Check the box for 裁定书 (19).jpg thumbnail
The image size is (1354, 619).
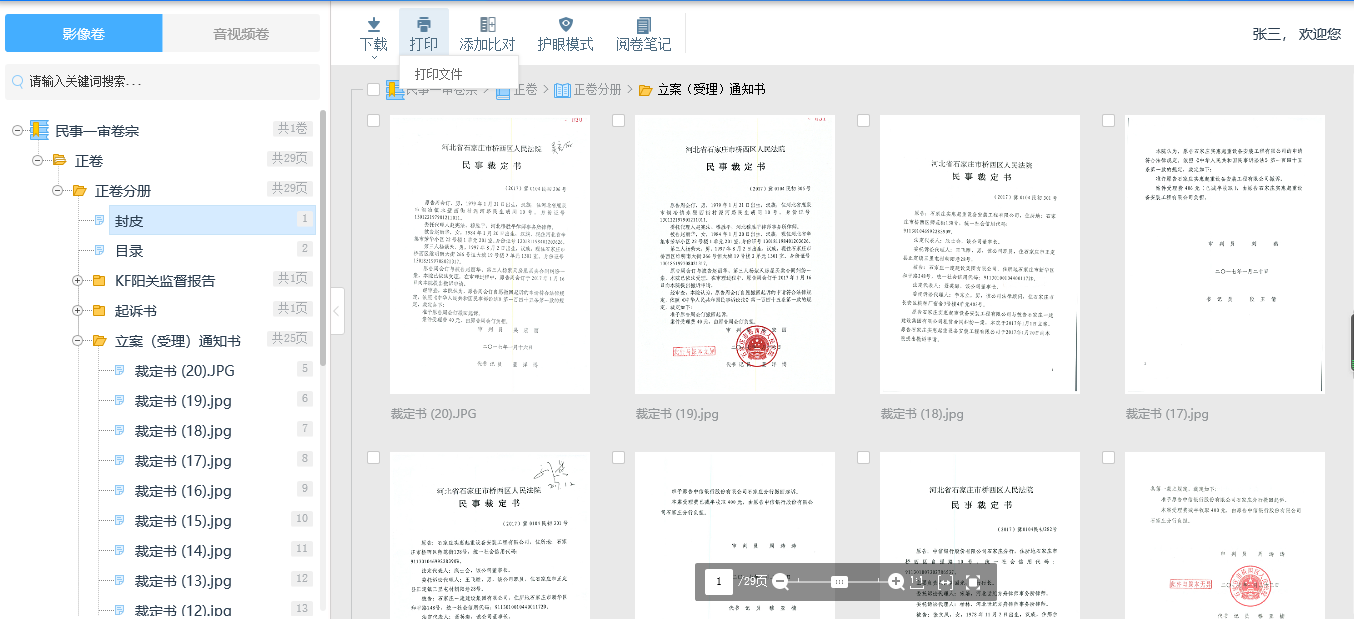(619, 120)
